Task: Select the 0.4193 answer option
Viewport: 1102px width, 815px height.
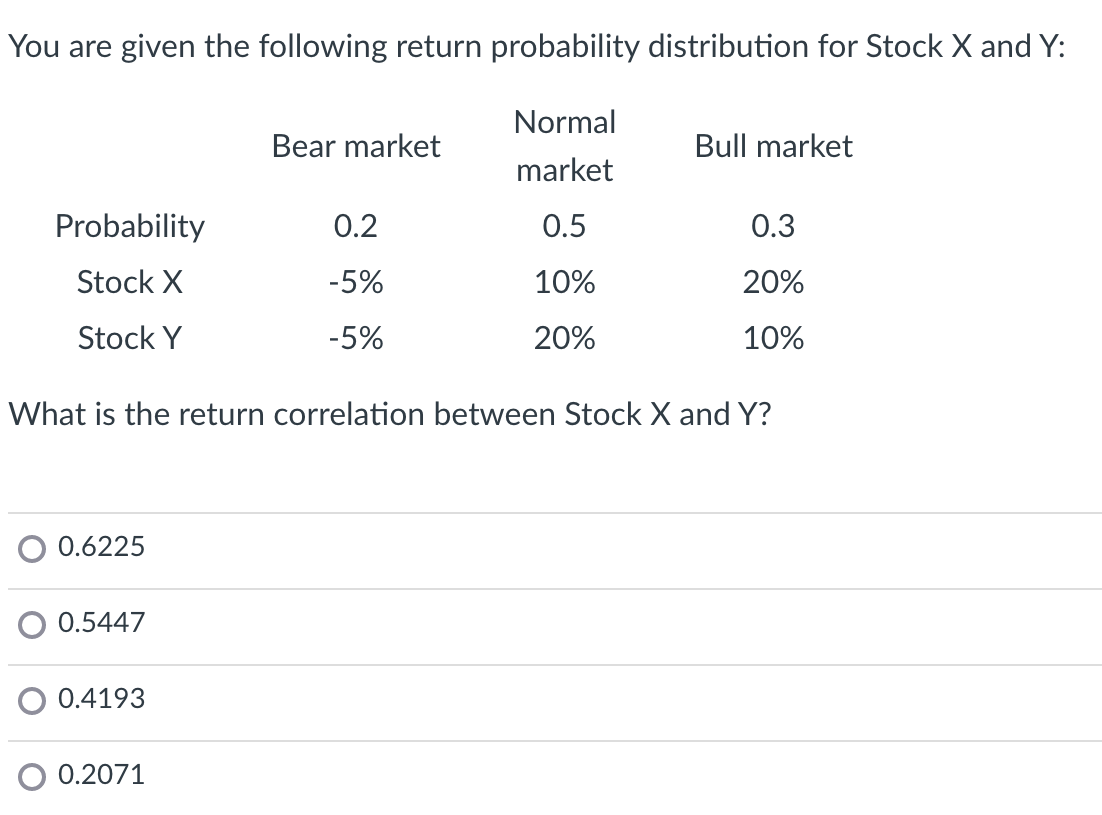Action: (x=101, y=699)
